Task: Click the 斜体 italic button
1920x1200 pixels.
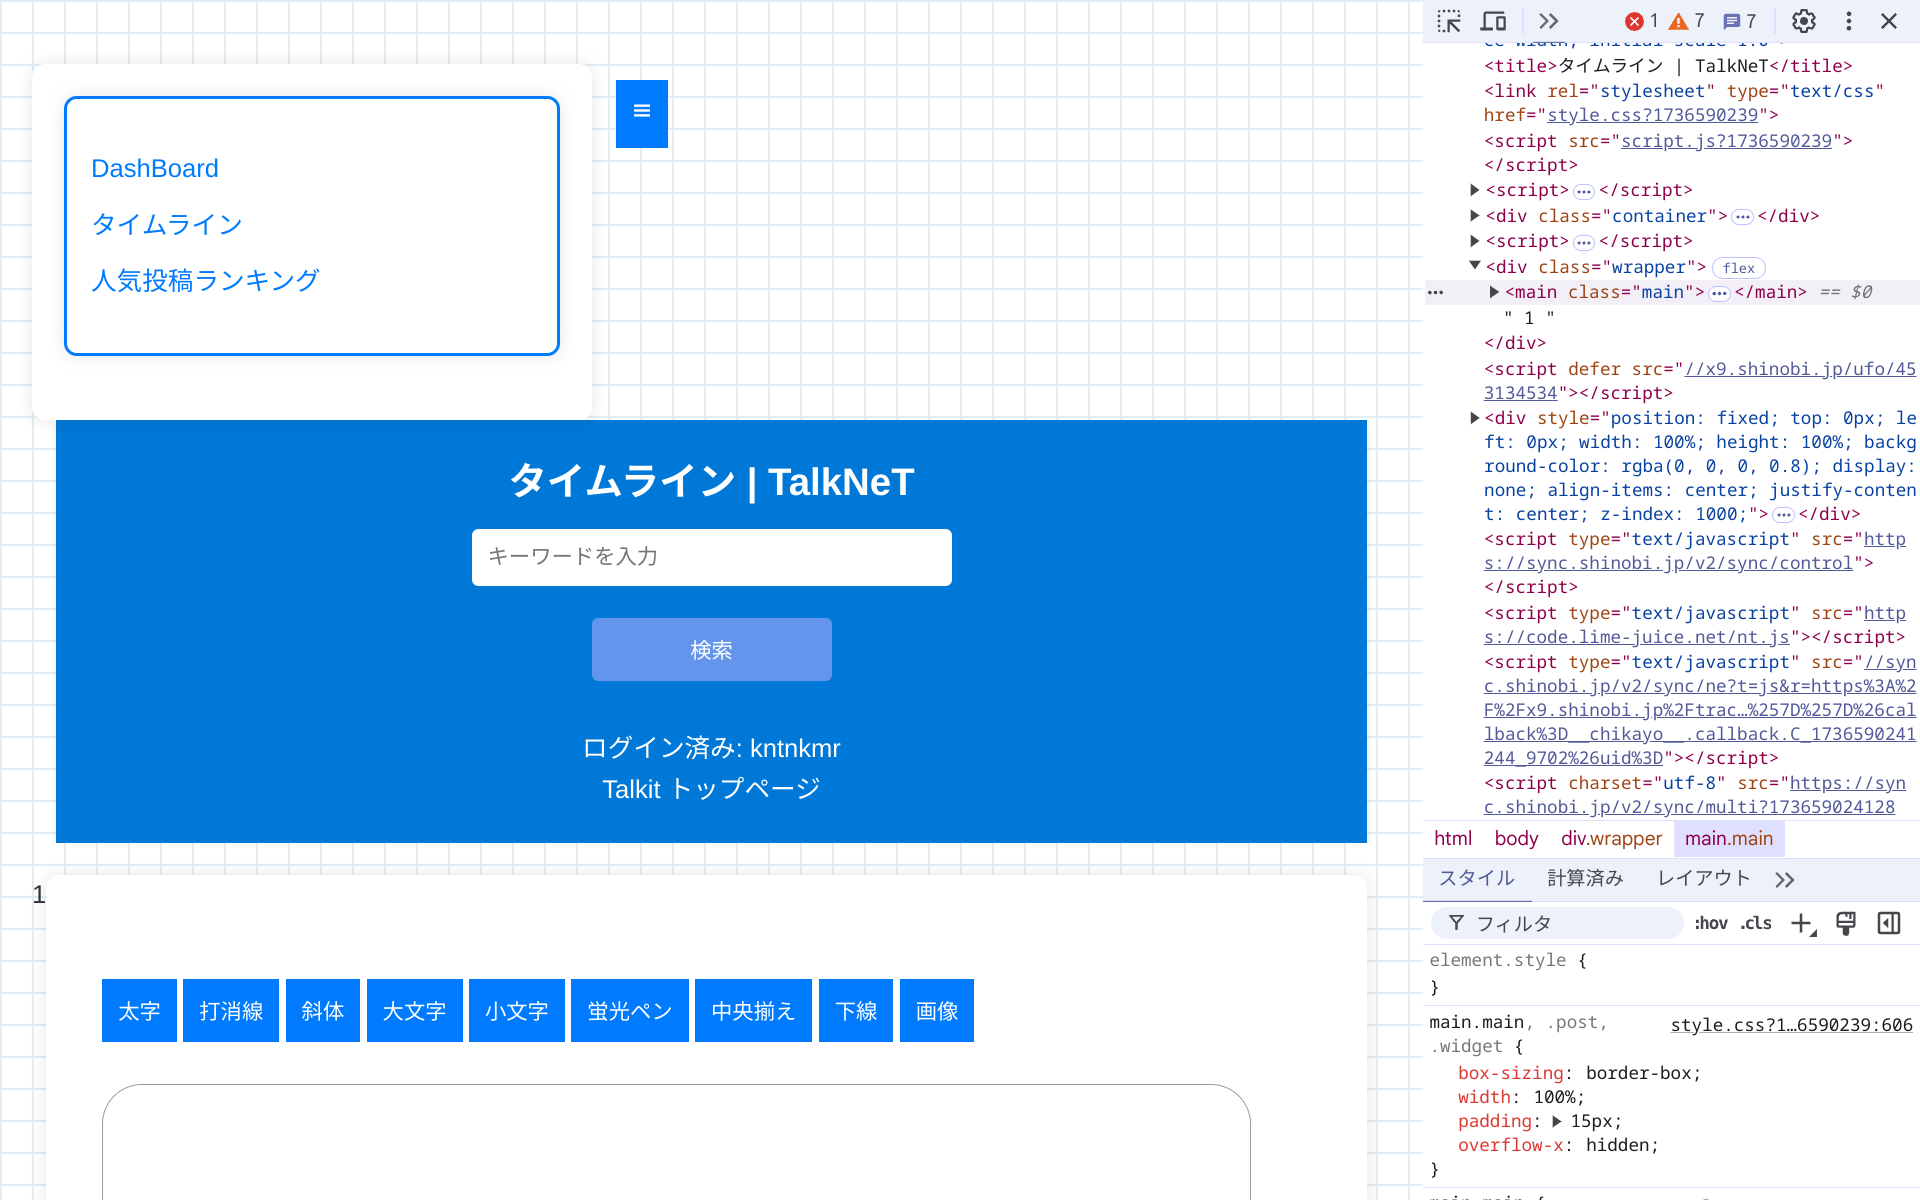Action: [x=323, y=1011]
